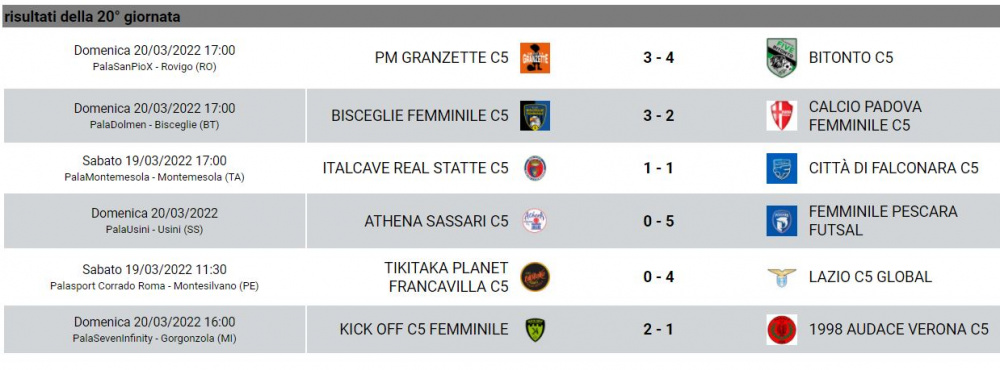Open the LAZIO C5 GLOBAL team name
This screenshot has width=1000, height=370.
pos(870,277)
